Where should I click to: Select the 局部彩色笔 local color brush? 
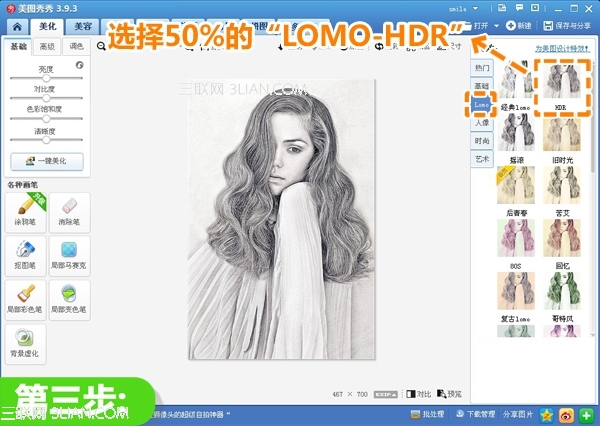(x=26, y=300)
